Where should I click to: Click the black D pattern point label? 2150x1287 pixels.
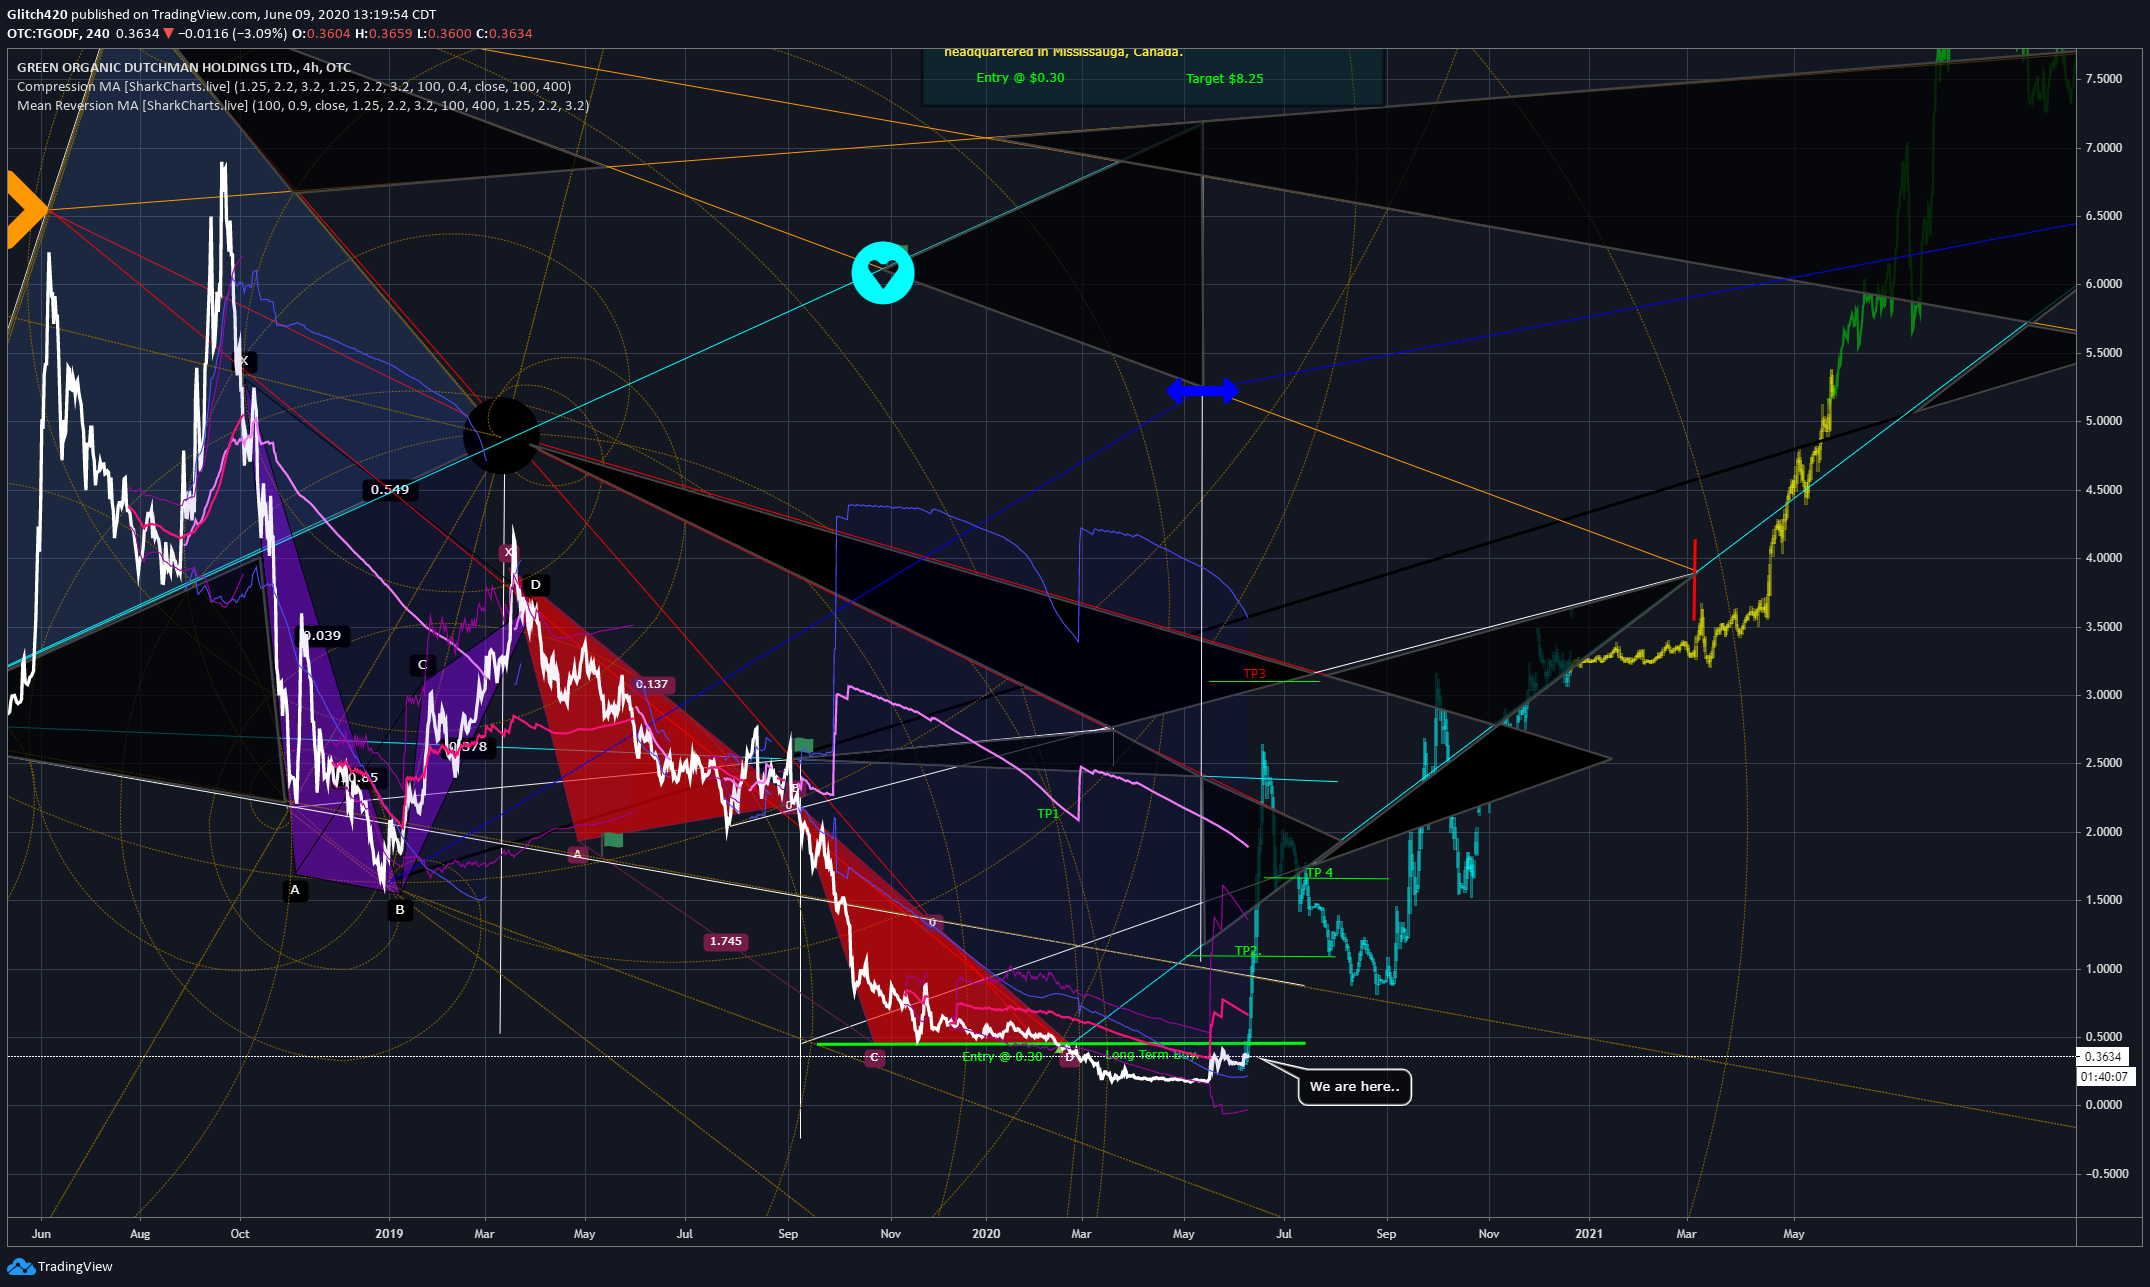tap(535, 585)
